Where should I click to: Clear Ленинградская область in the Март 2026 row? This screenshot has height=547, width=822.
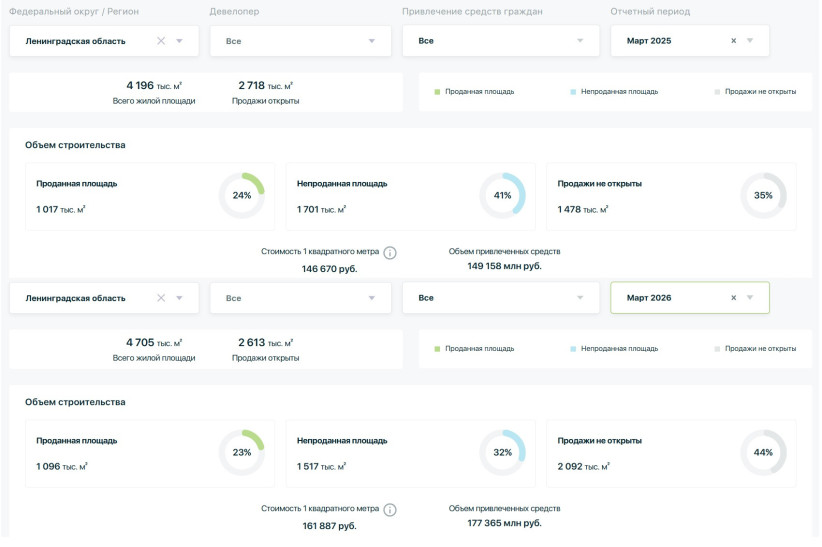point(161,298)
